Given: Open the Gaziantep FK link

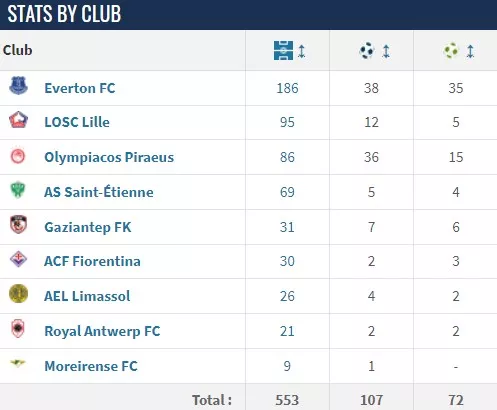Looking at the screenshot, I should click(88, 227).
